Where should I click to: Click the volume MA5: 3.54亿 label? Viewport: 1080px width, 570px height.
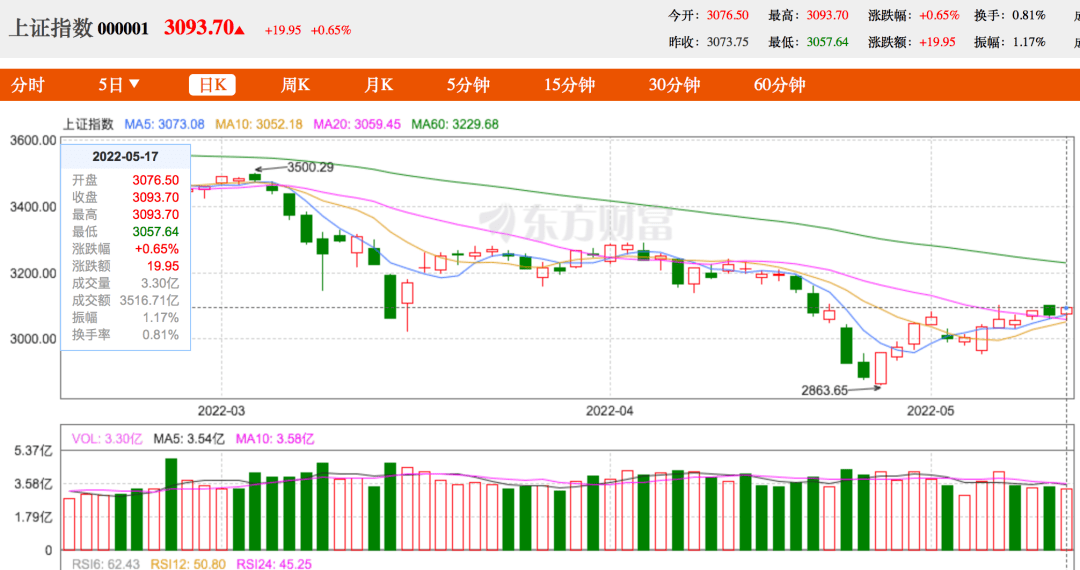coord(189,439)
